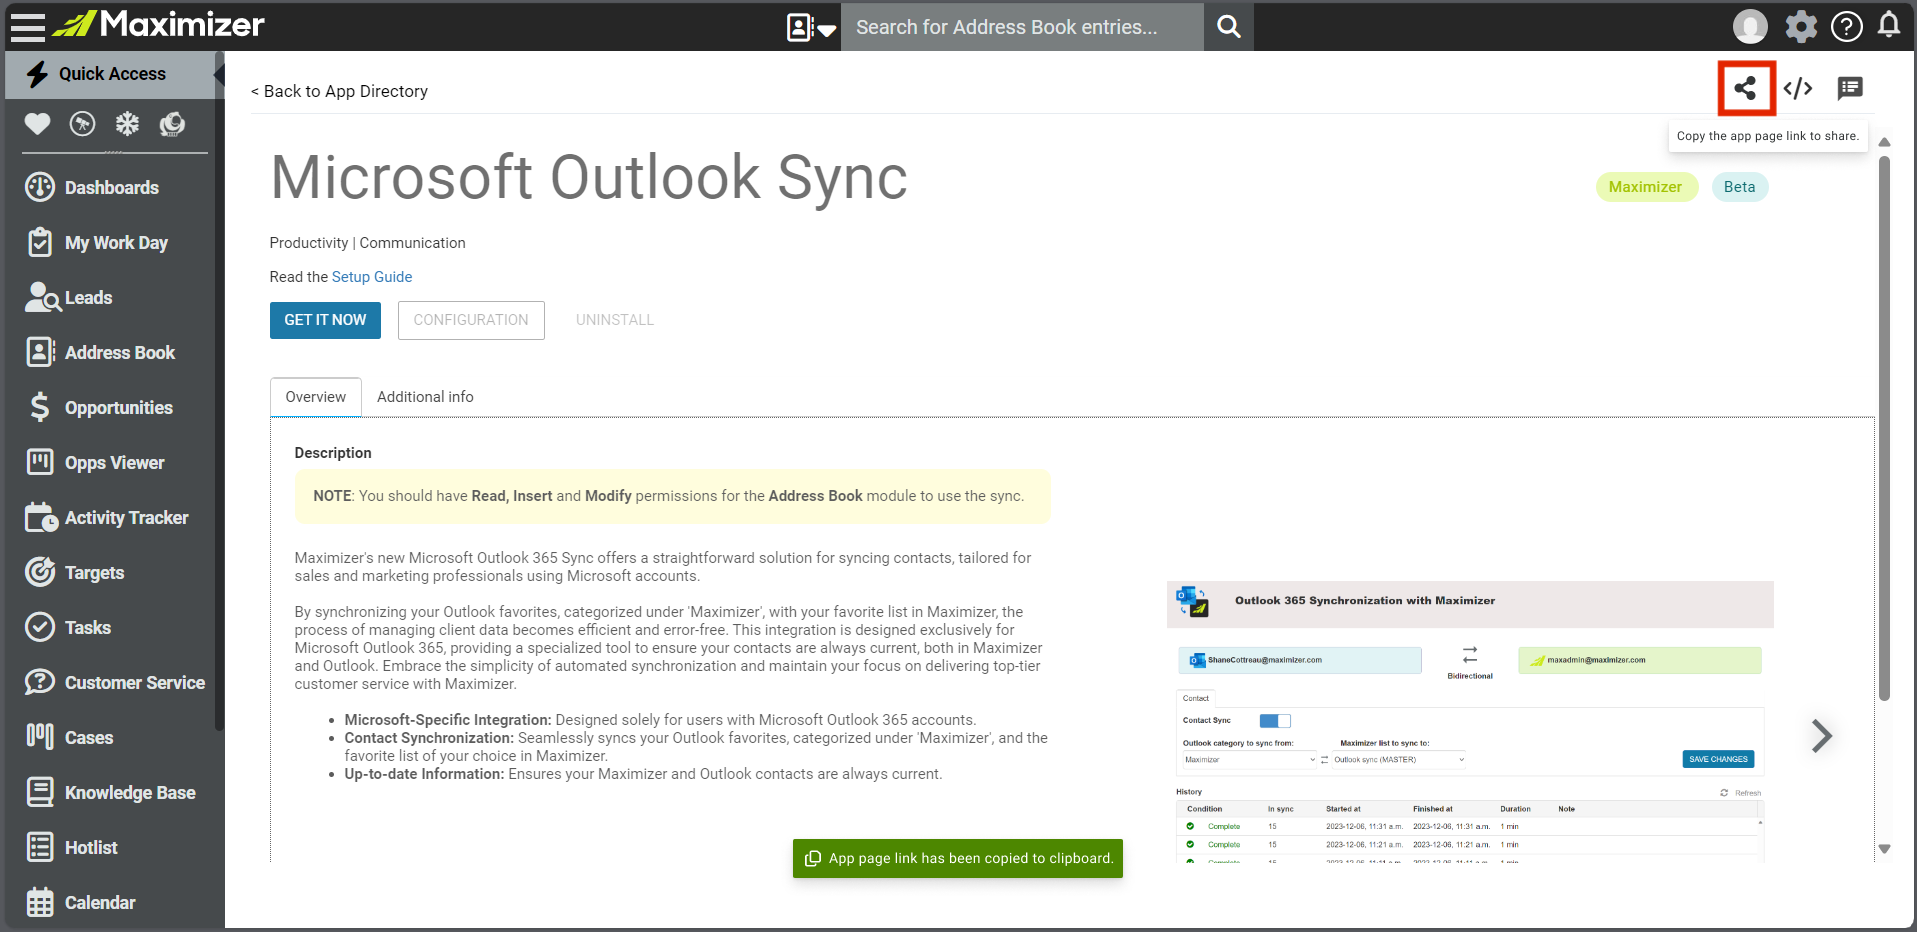
Task: Open the help question mark icon
Action: 1846,26
